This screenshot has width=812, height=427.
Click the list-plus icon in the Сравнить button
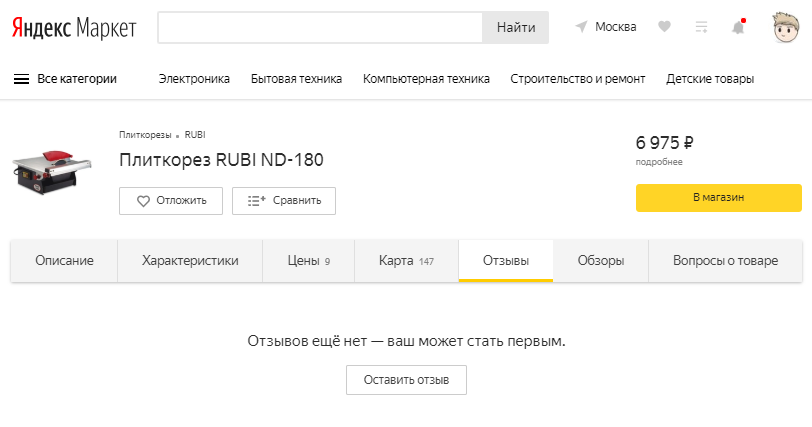click(x=256, y=201)
